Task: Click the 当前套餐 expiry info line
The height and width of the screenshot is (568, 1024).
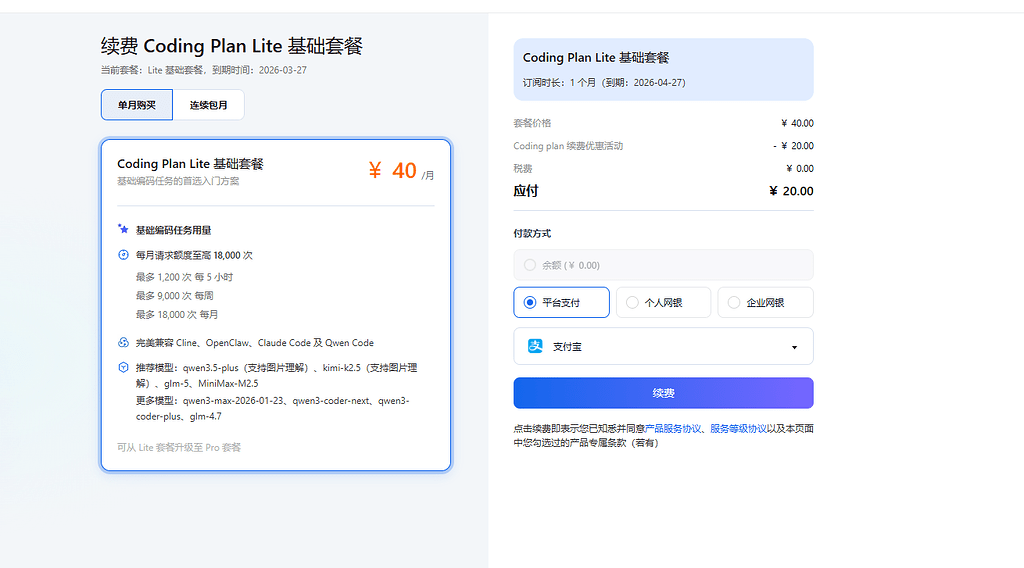Action: click(x=204, y=70)
